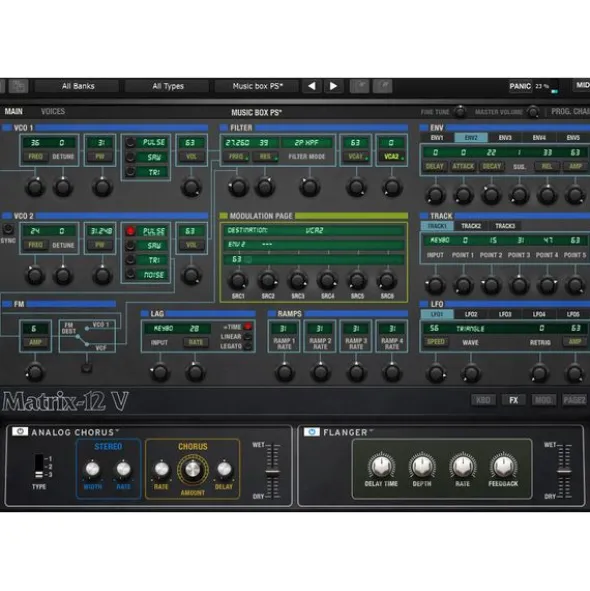Select the LFO4 tab
Viewport: 590px width, 591px height.
539,314
